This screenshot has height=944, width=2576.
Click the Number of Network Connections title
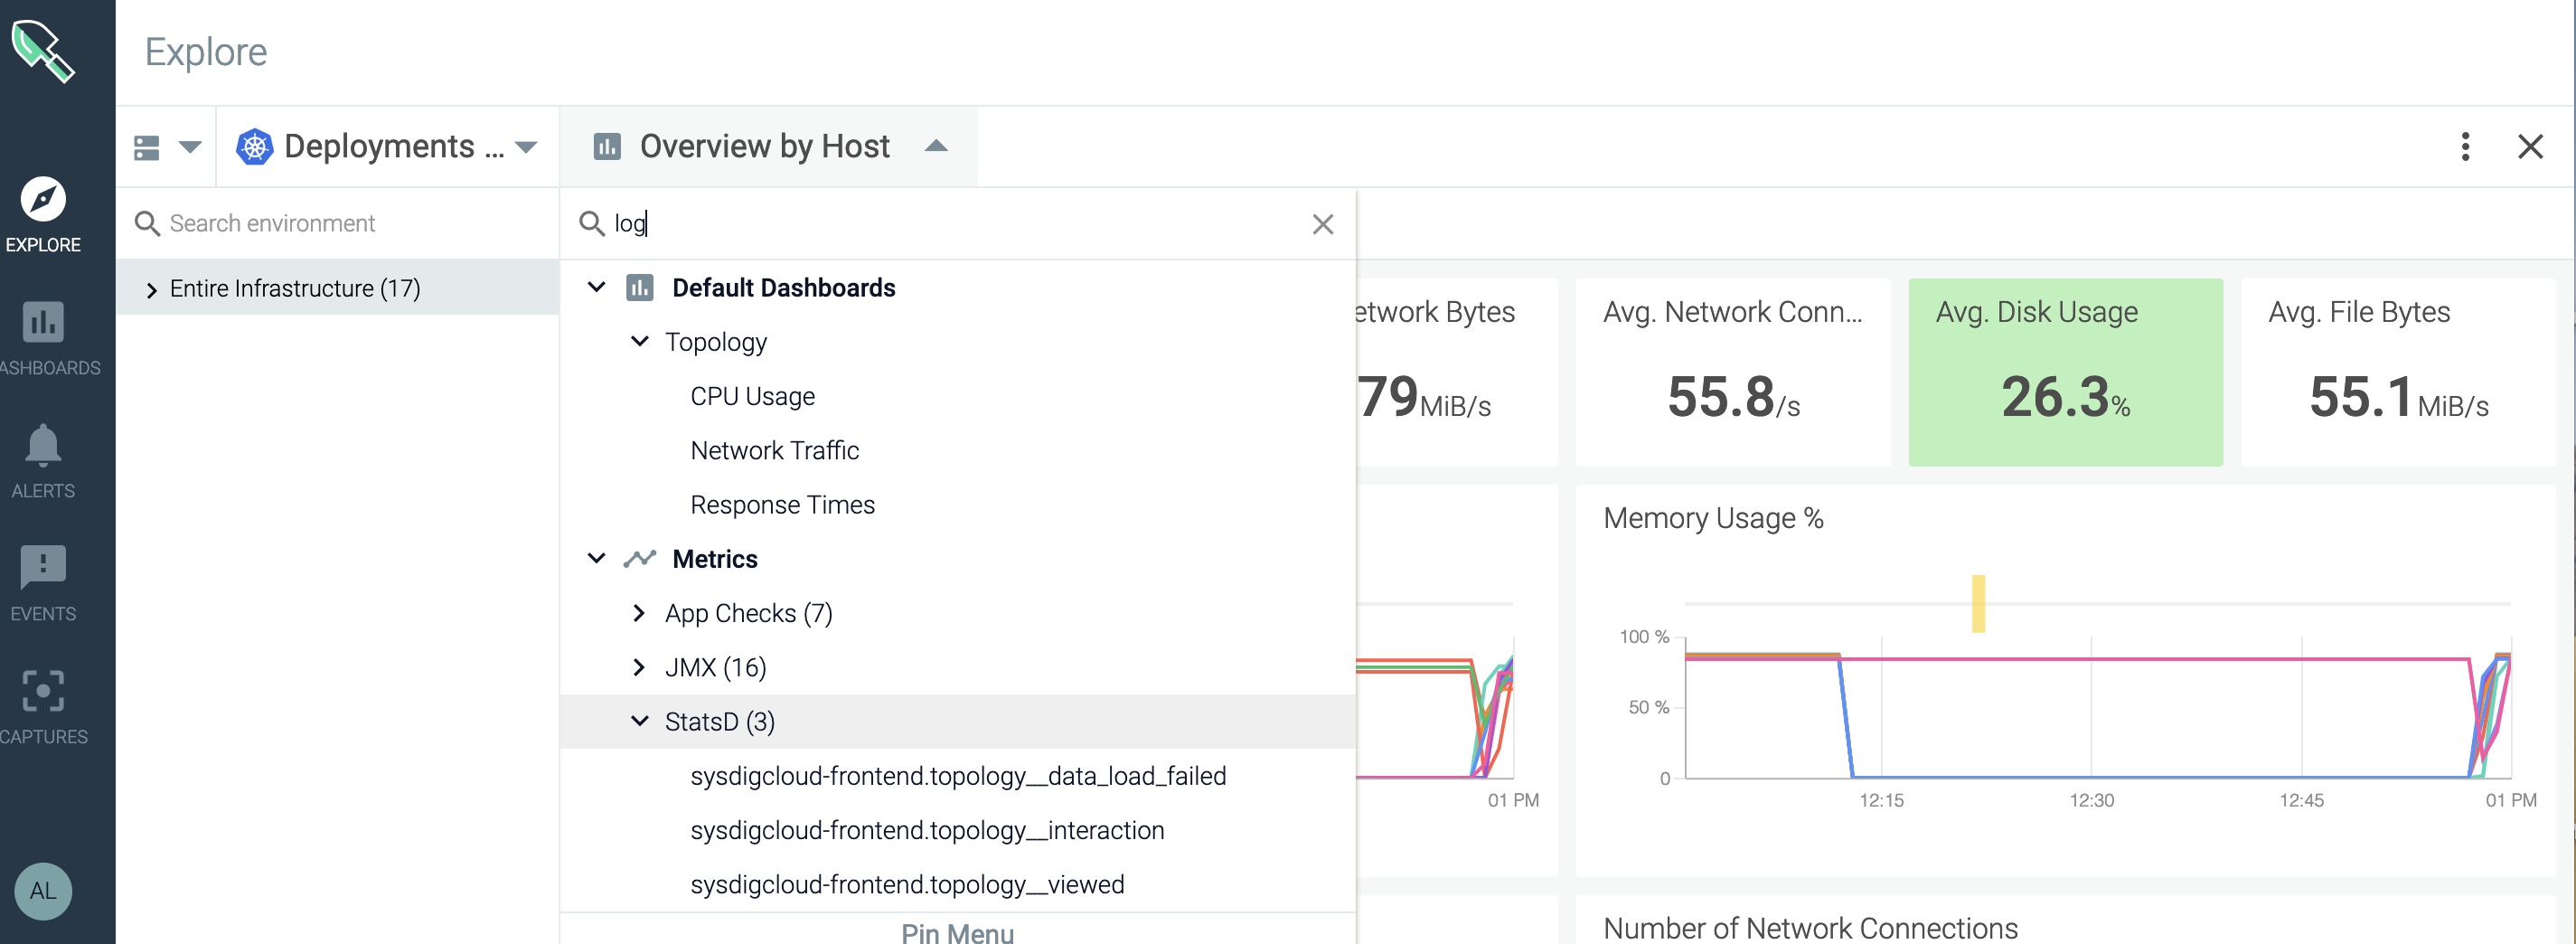[1810, 928]
